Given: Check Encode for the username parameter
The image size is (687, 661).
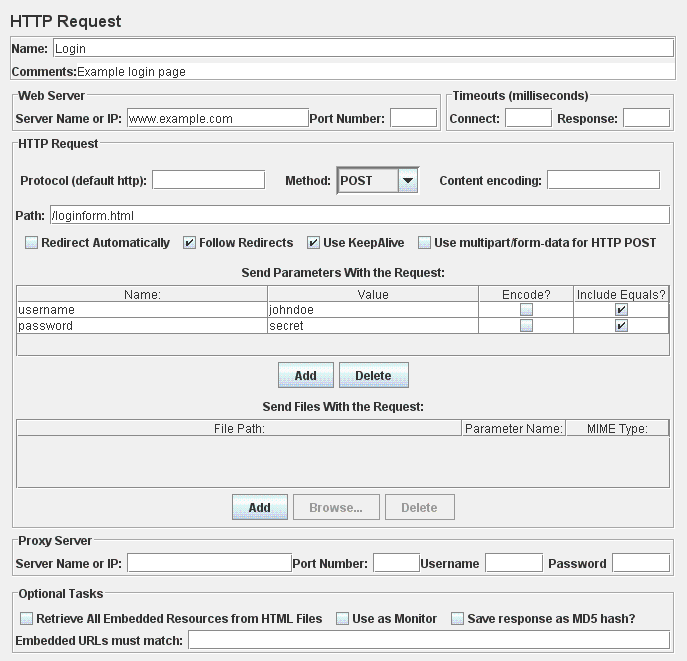Looking at the screenshot, I should (526, 310).
